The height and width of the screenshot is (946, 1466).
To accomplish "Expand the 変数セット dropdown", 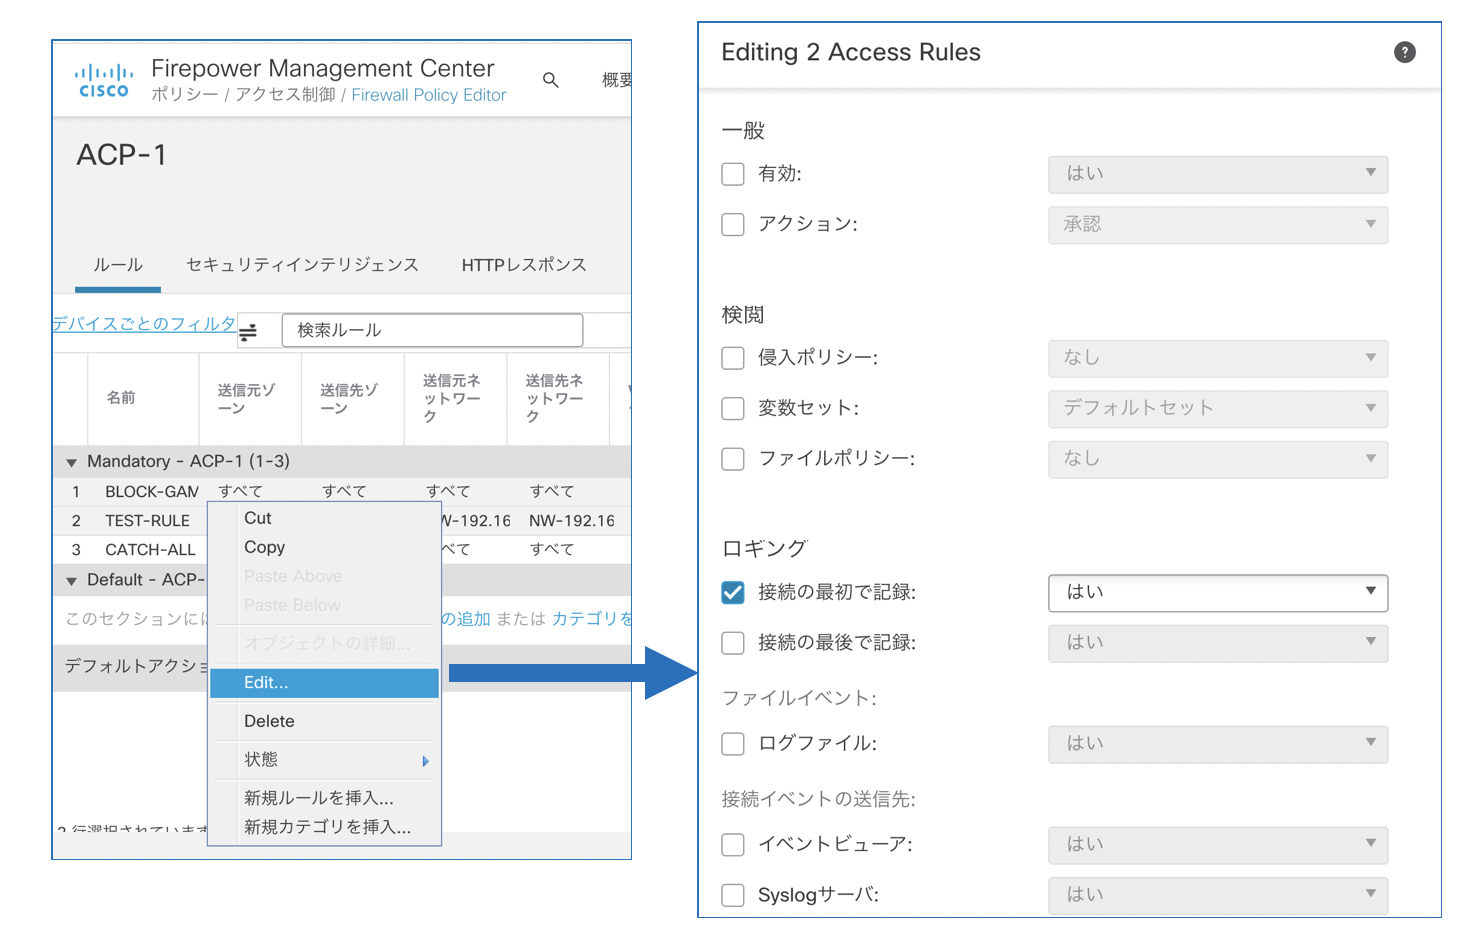I will tap(1217, 408).
